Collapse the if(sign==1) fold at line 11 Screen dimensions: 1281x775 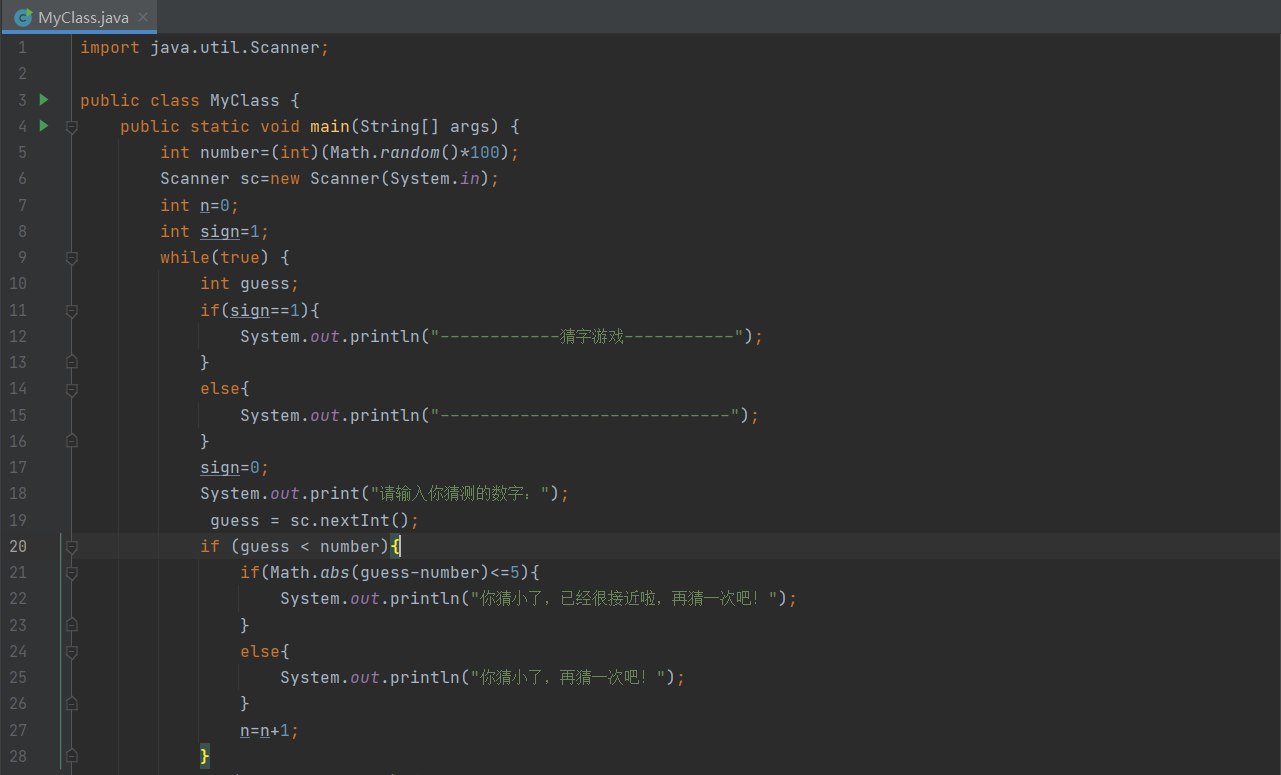tap(71, 311)
